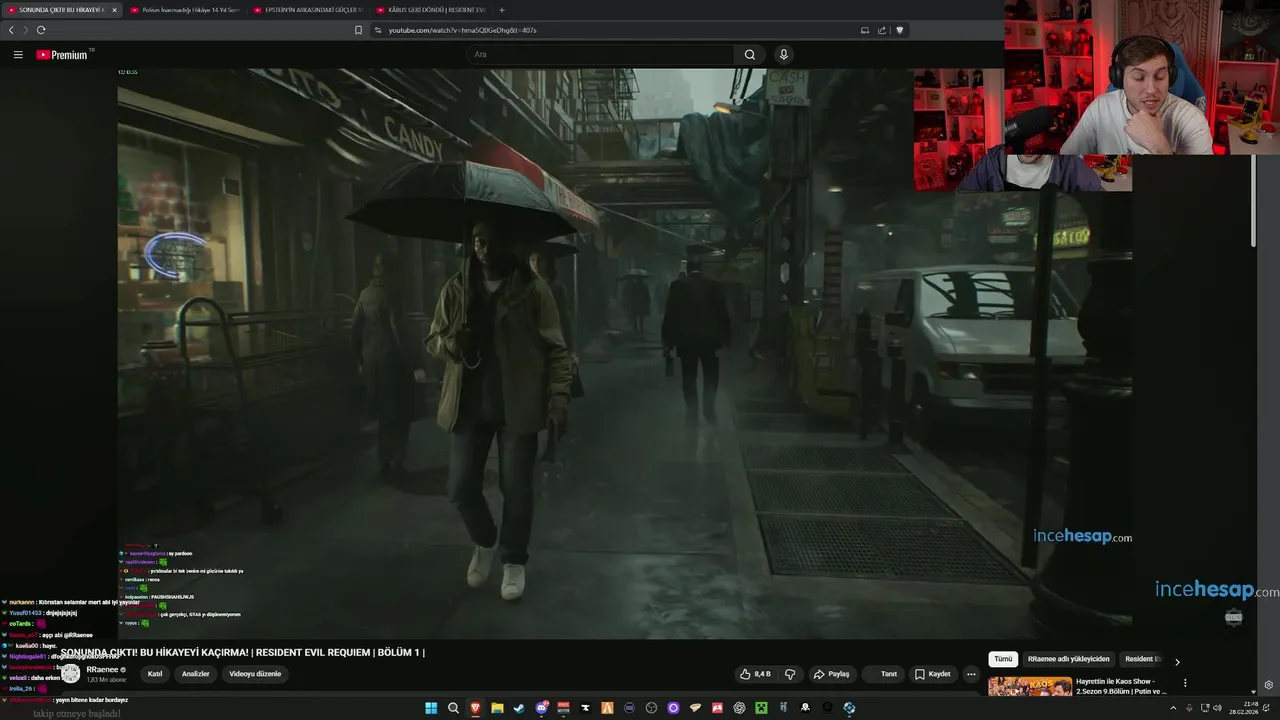Expand system tray hidden icons chevron
This screenshot has height=720, width=1280.
click(x=1173, y=708)
